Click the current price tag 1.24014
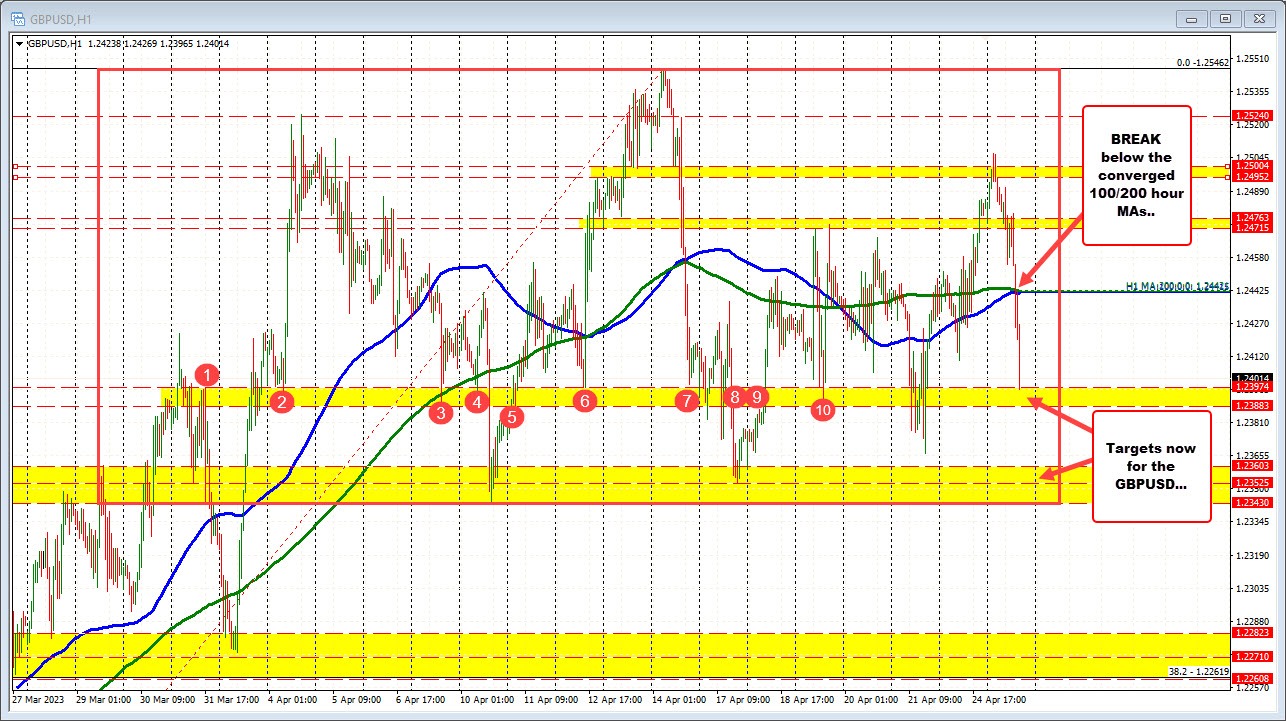This screenshot has width=1286, height=721. (1254, 378)
